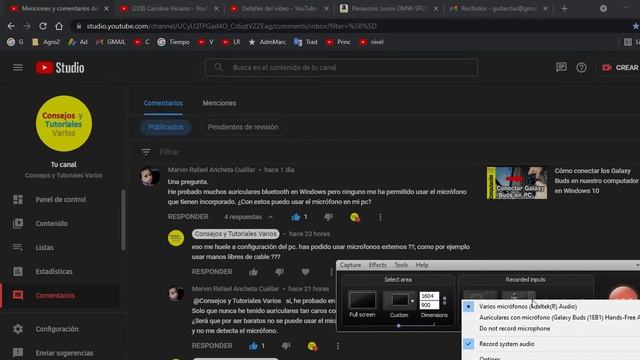Click the YouTube Studio logo

pyautogui.click(x=60, y=68)
